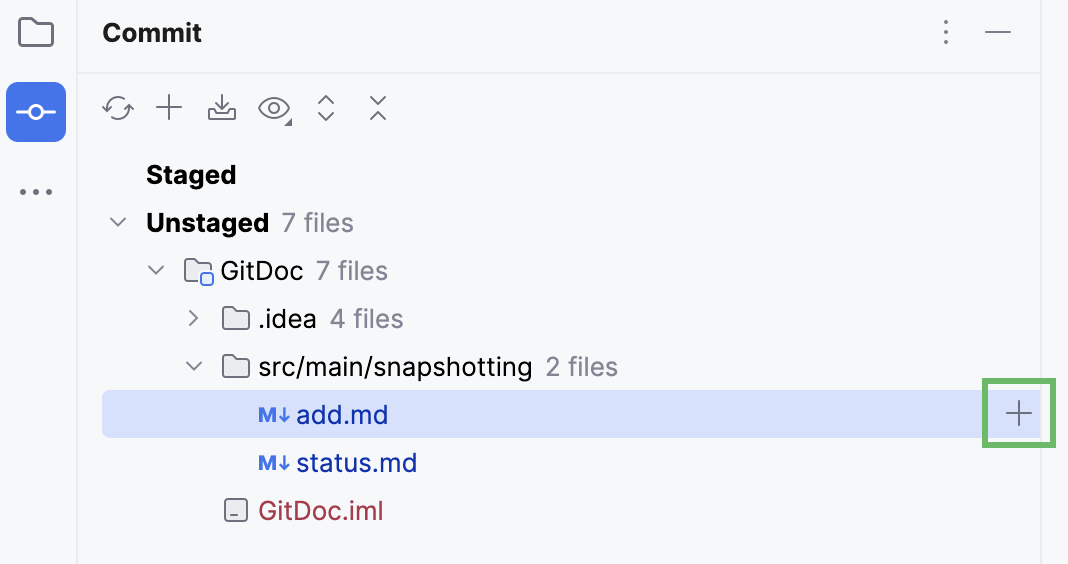Screen dimensions: 1068x564
Task: Refresh the changes list
Action: [118, 108]
